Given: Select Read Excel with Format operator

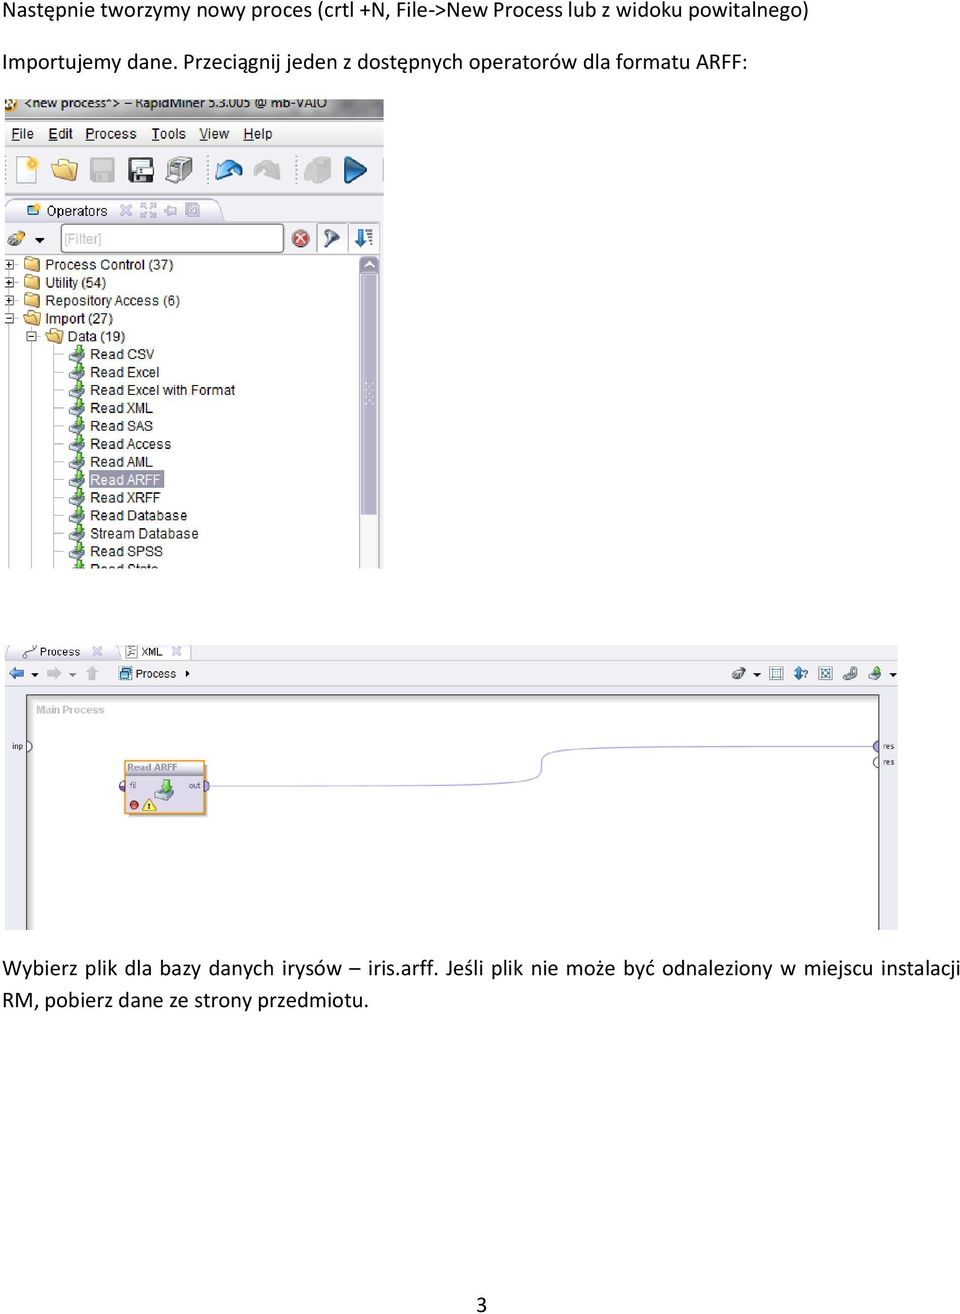Looking at the screenshot, I should [x=162, y=390].
